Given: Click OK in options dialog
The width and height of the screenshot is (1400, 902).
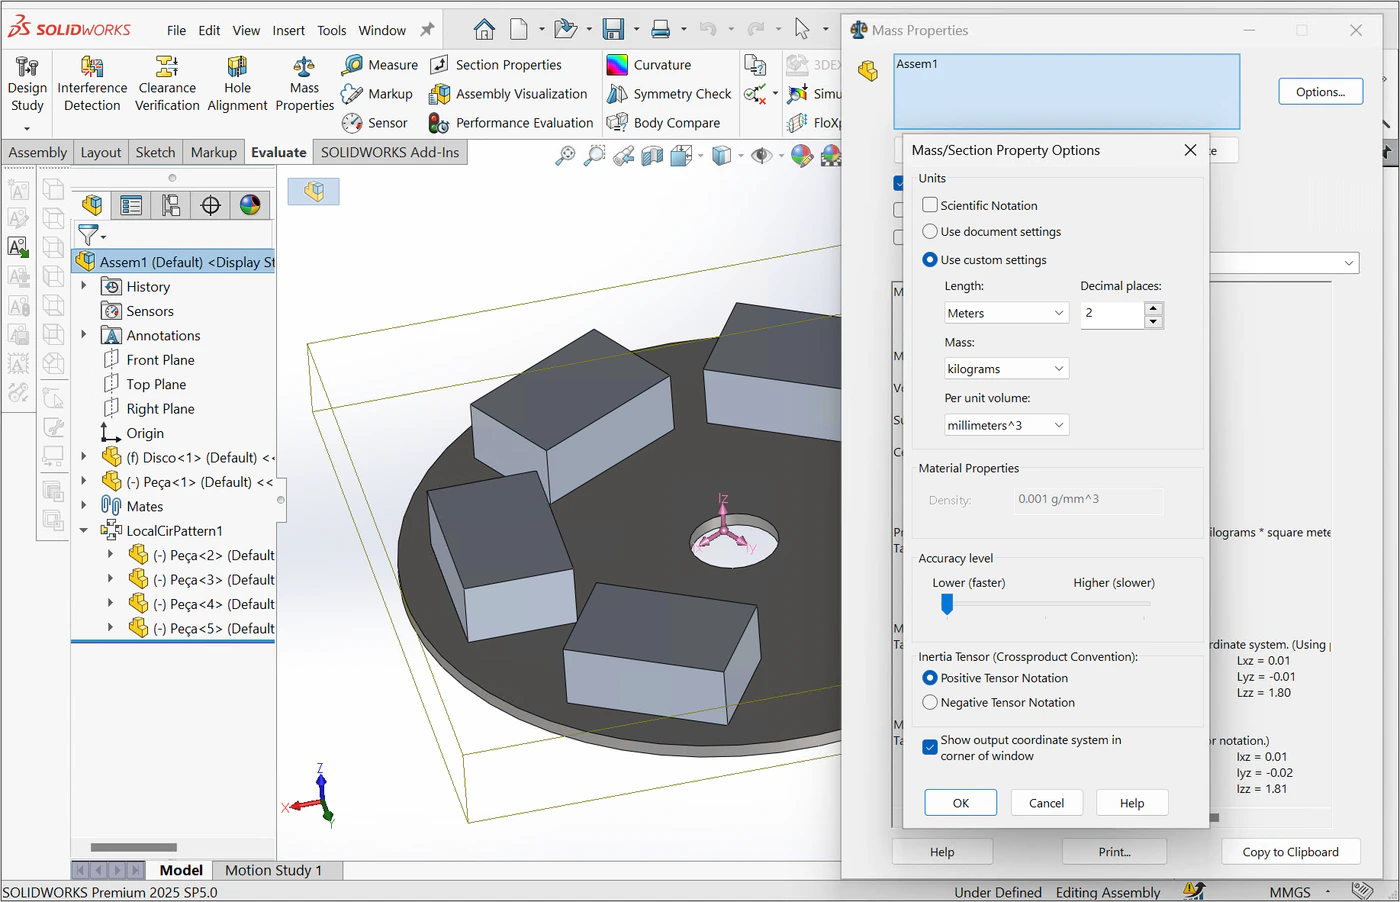Looking at the screenshot, I should pyautogui.click(x=960, y=803).
